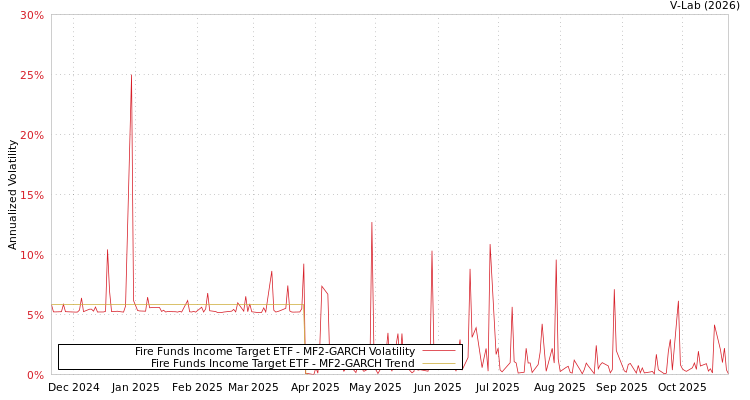Click the 0% y-axis label
Viewport: 750px width, 400px height.
tap(34, 376)
